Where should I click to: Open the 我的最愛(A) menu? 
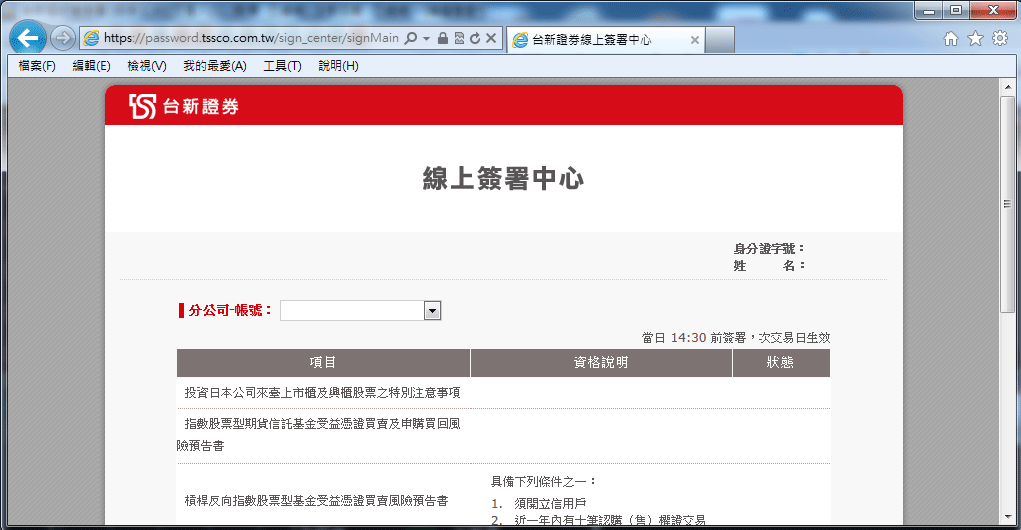[x=214, y=66]
